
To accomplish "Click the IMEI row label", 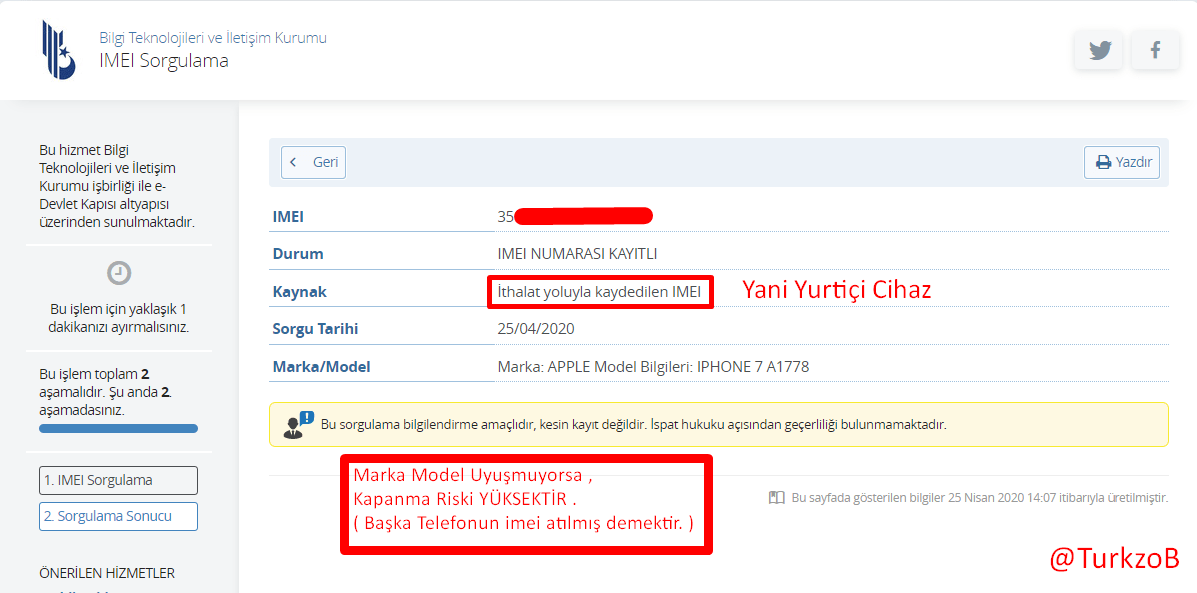I will 288,217.
